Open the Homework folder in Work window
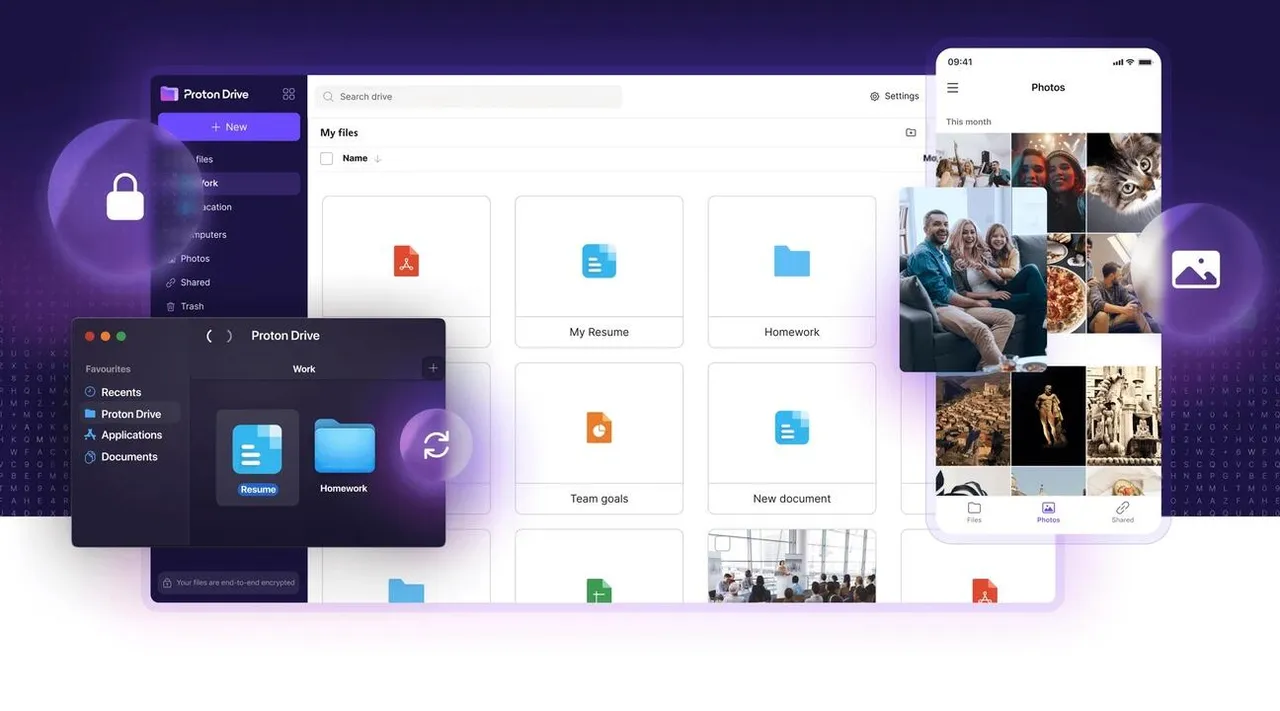This screenshot has height=711, width=1280. pyautogui.click(x=344, y=448)
